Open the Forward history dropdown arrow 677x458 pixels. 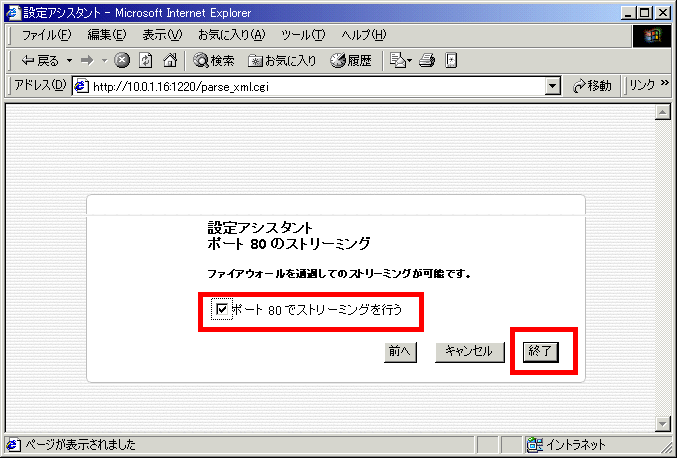click(x=104, y=61)
